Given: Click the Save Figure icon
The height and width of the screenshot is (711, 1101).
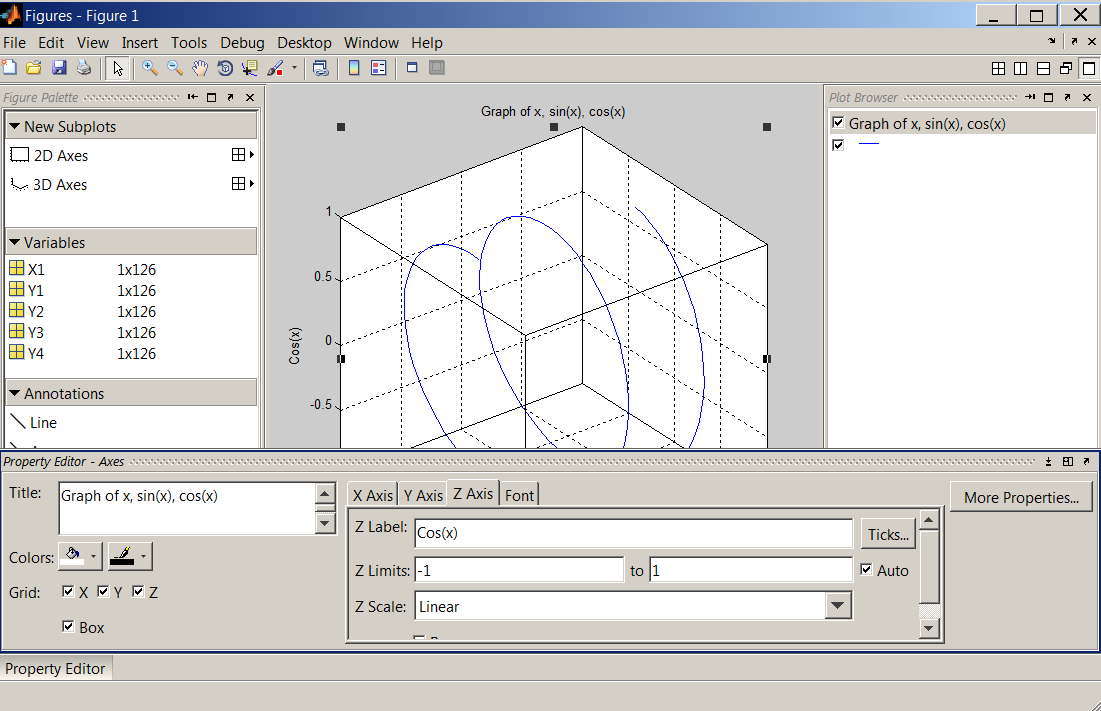Looking at the screenshot, I should tap(59, 68).
